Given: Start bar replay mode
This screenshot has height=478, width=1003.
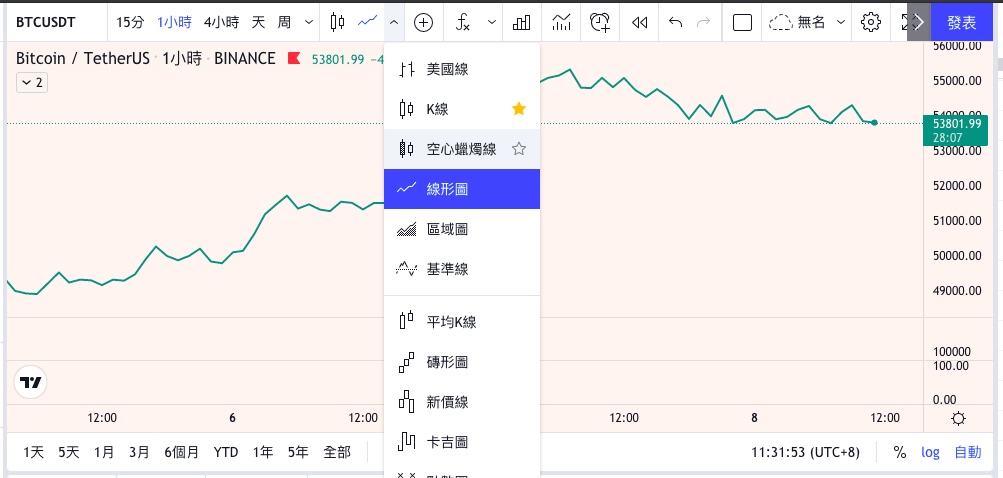Looking at the screenshot, I should 639,22.
